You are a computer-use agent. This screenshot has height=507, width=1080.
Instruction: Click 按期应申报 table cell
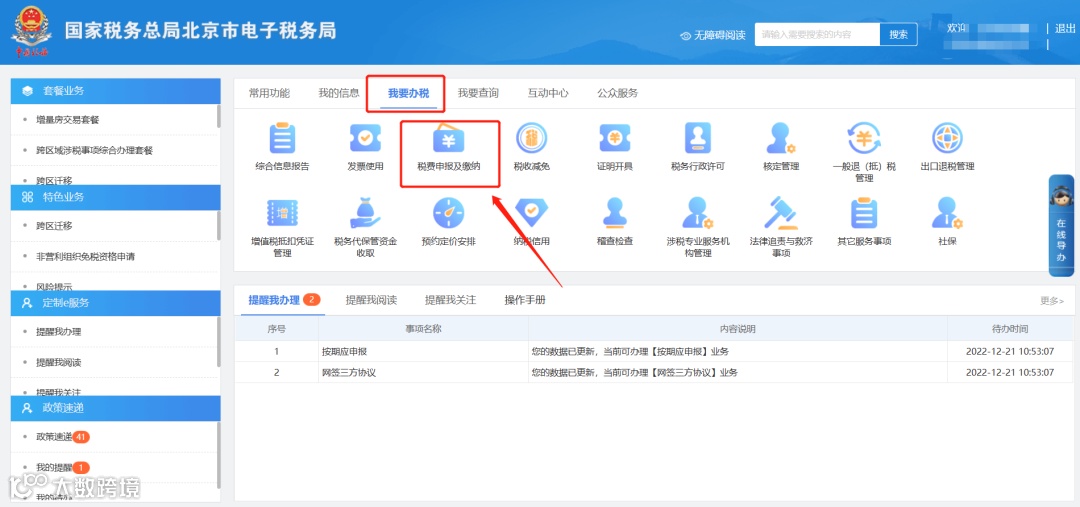tap(423, 351)
